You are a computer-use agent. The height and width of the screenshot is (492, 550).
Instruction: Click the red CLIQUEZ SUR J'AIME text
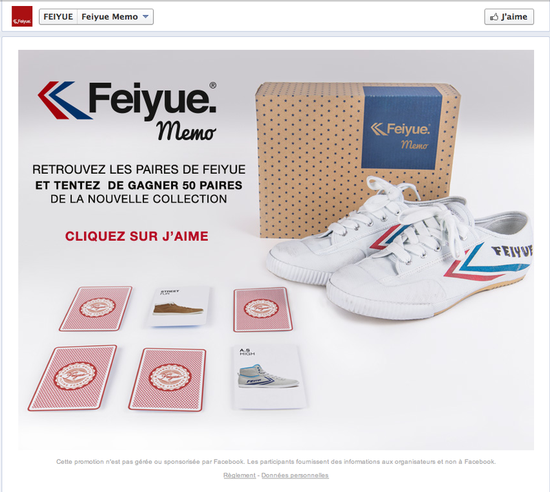[x=137, y=236]
